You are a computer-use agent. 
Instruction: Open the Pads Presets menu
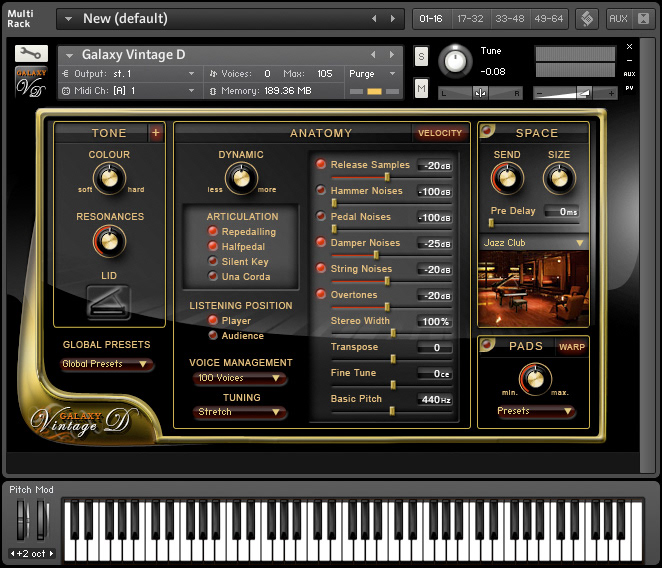(535, 411)
